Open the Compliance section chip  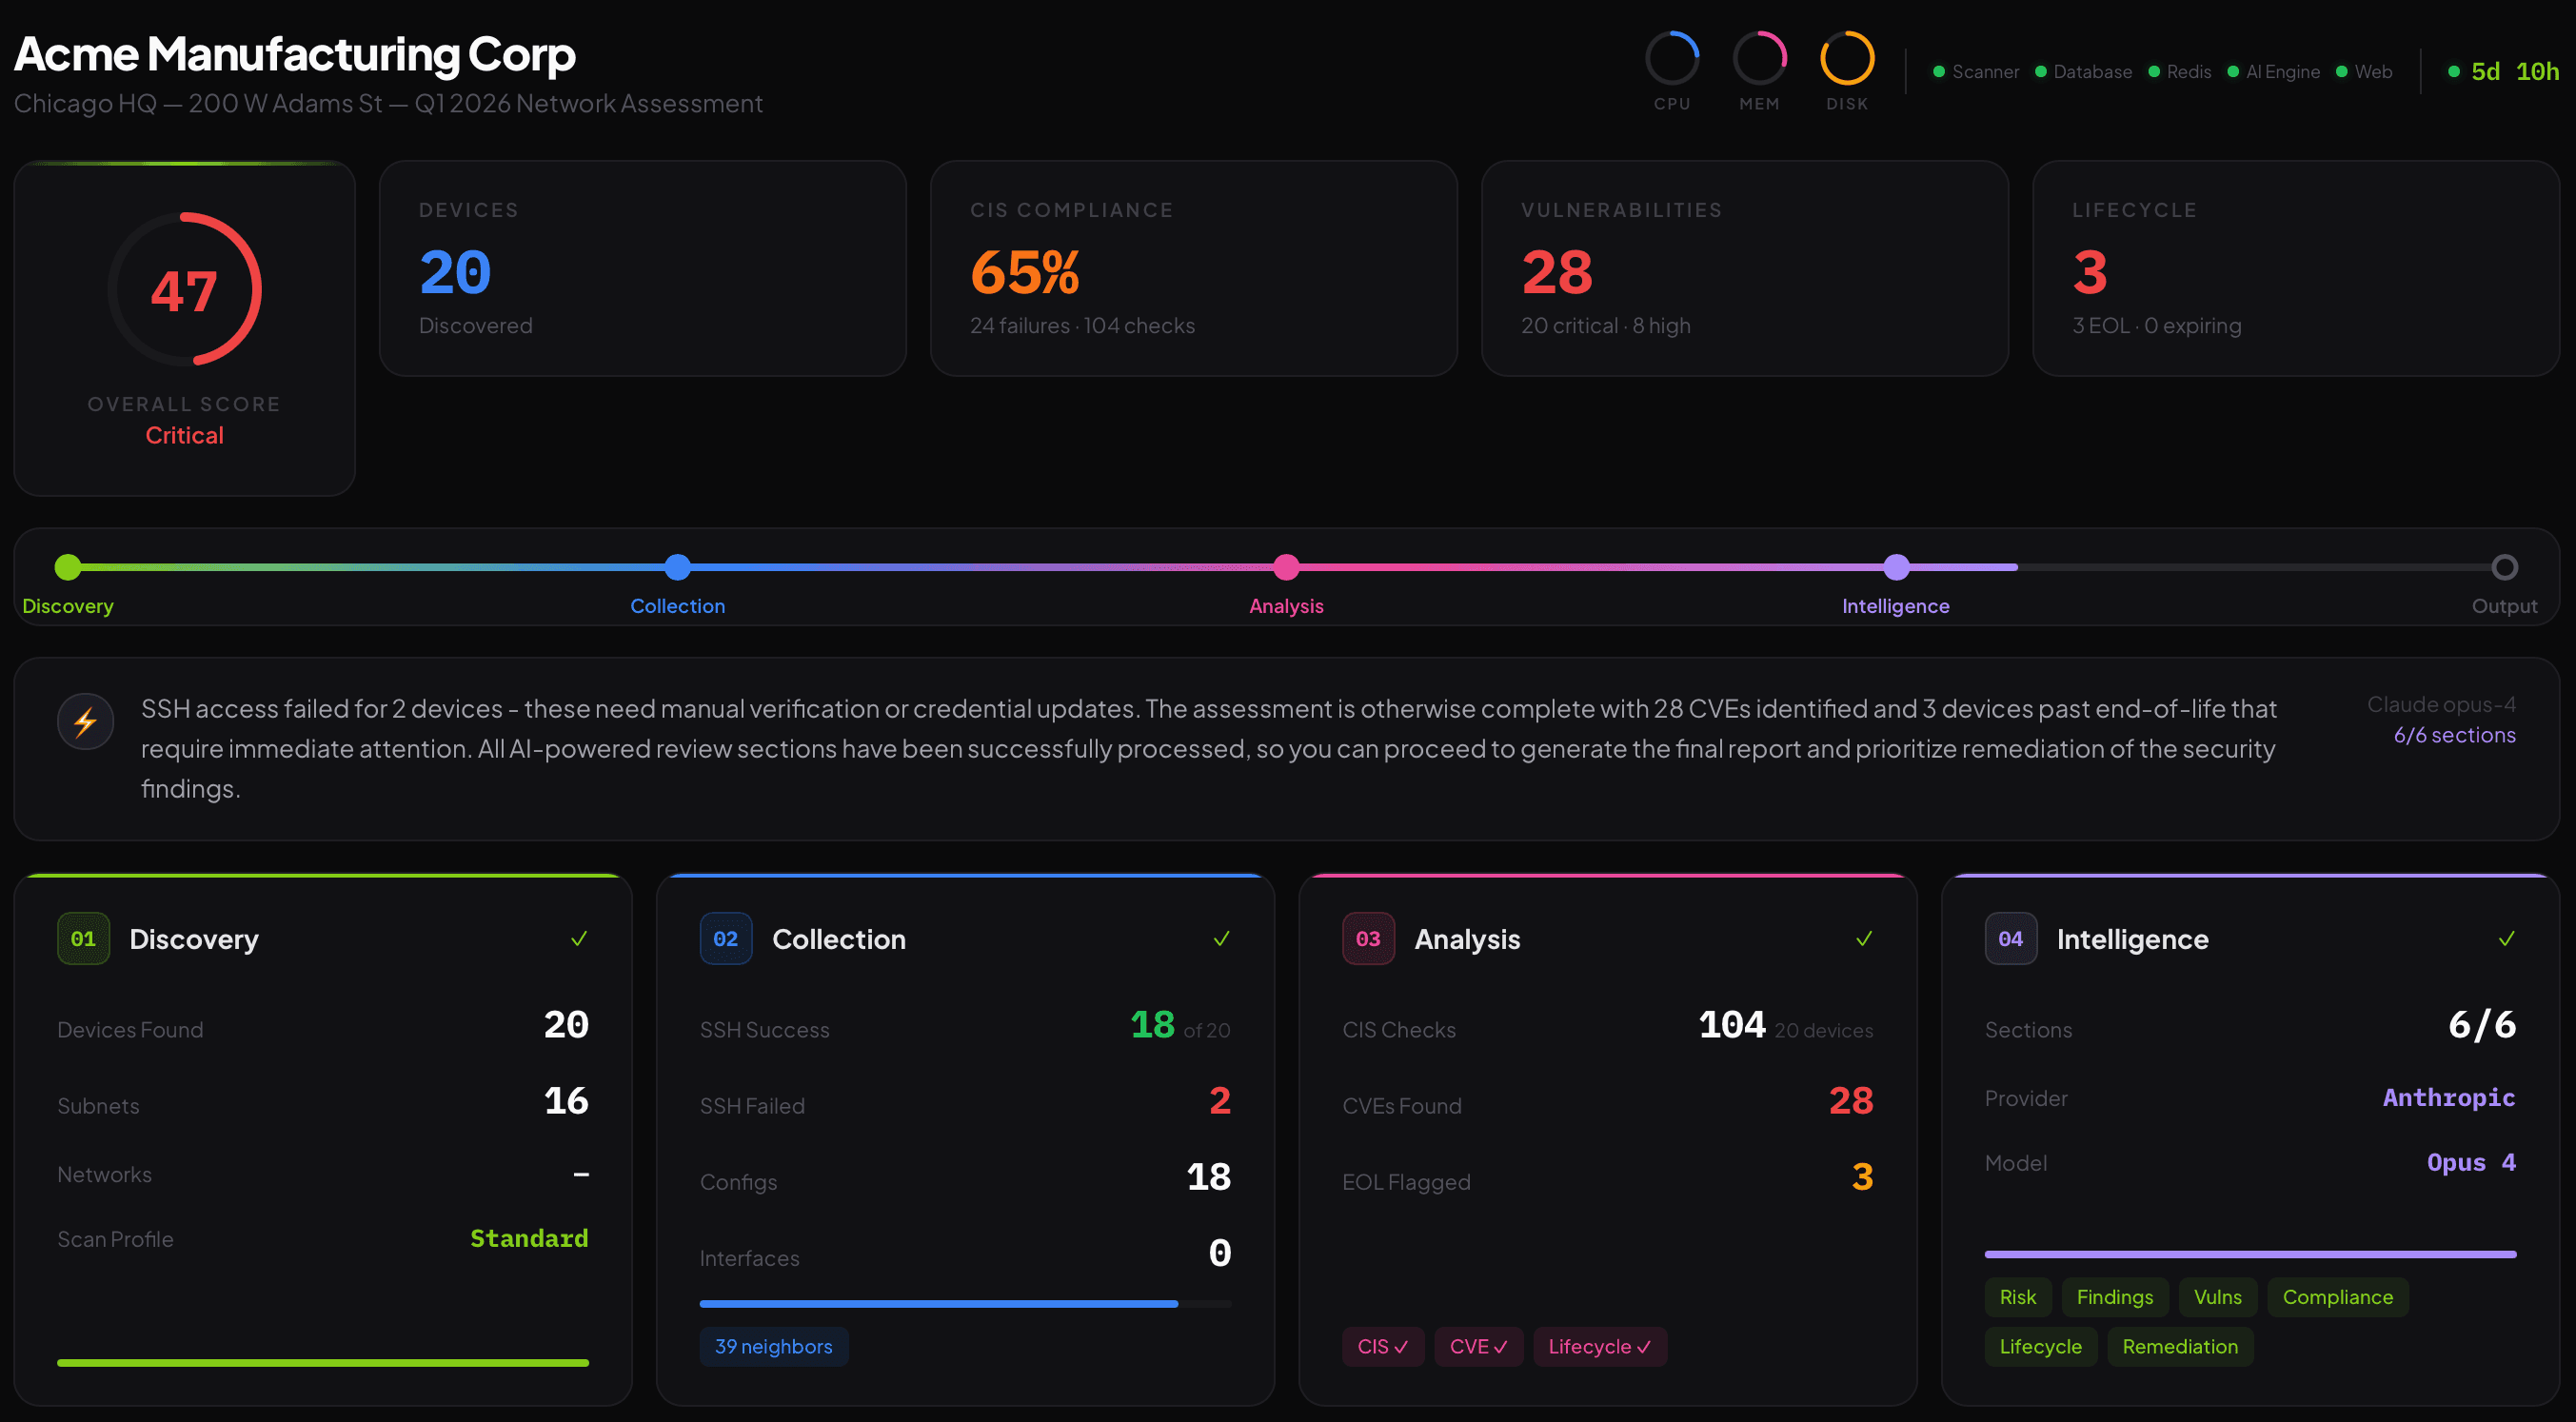tap(2337, 1297)
